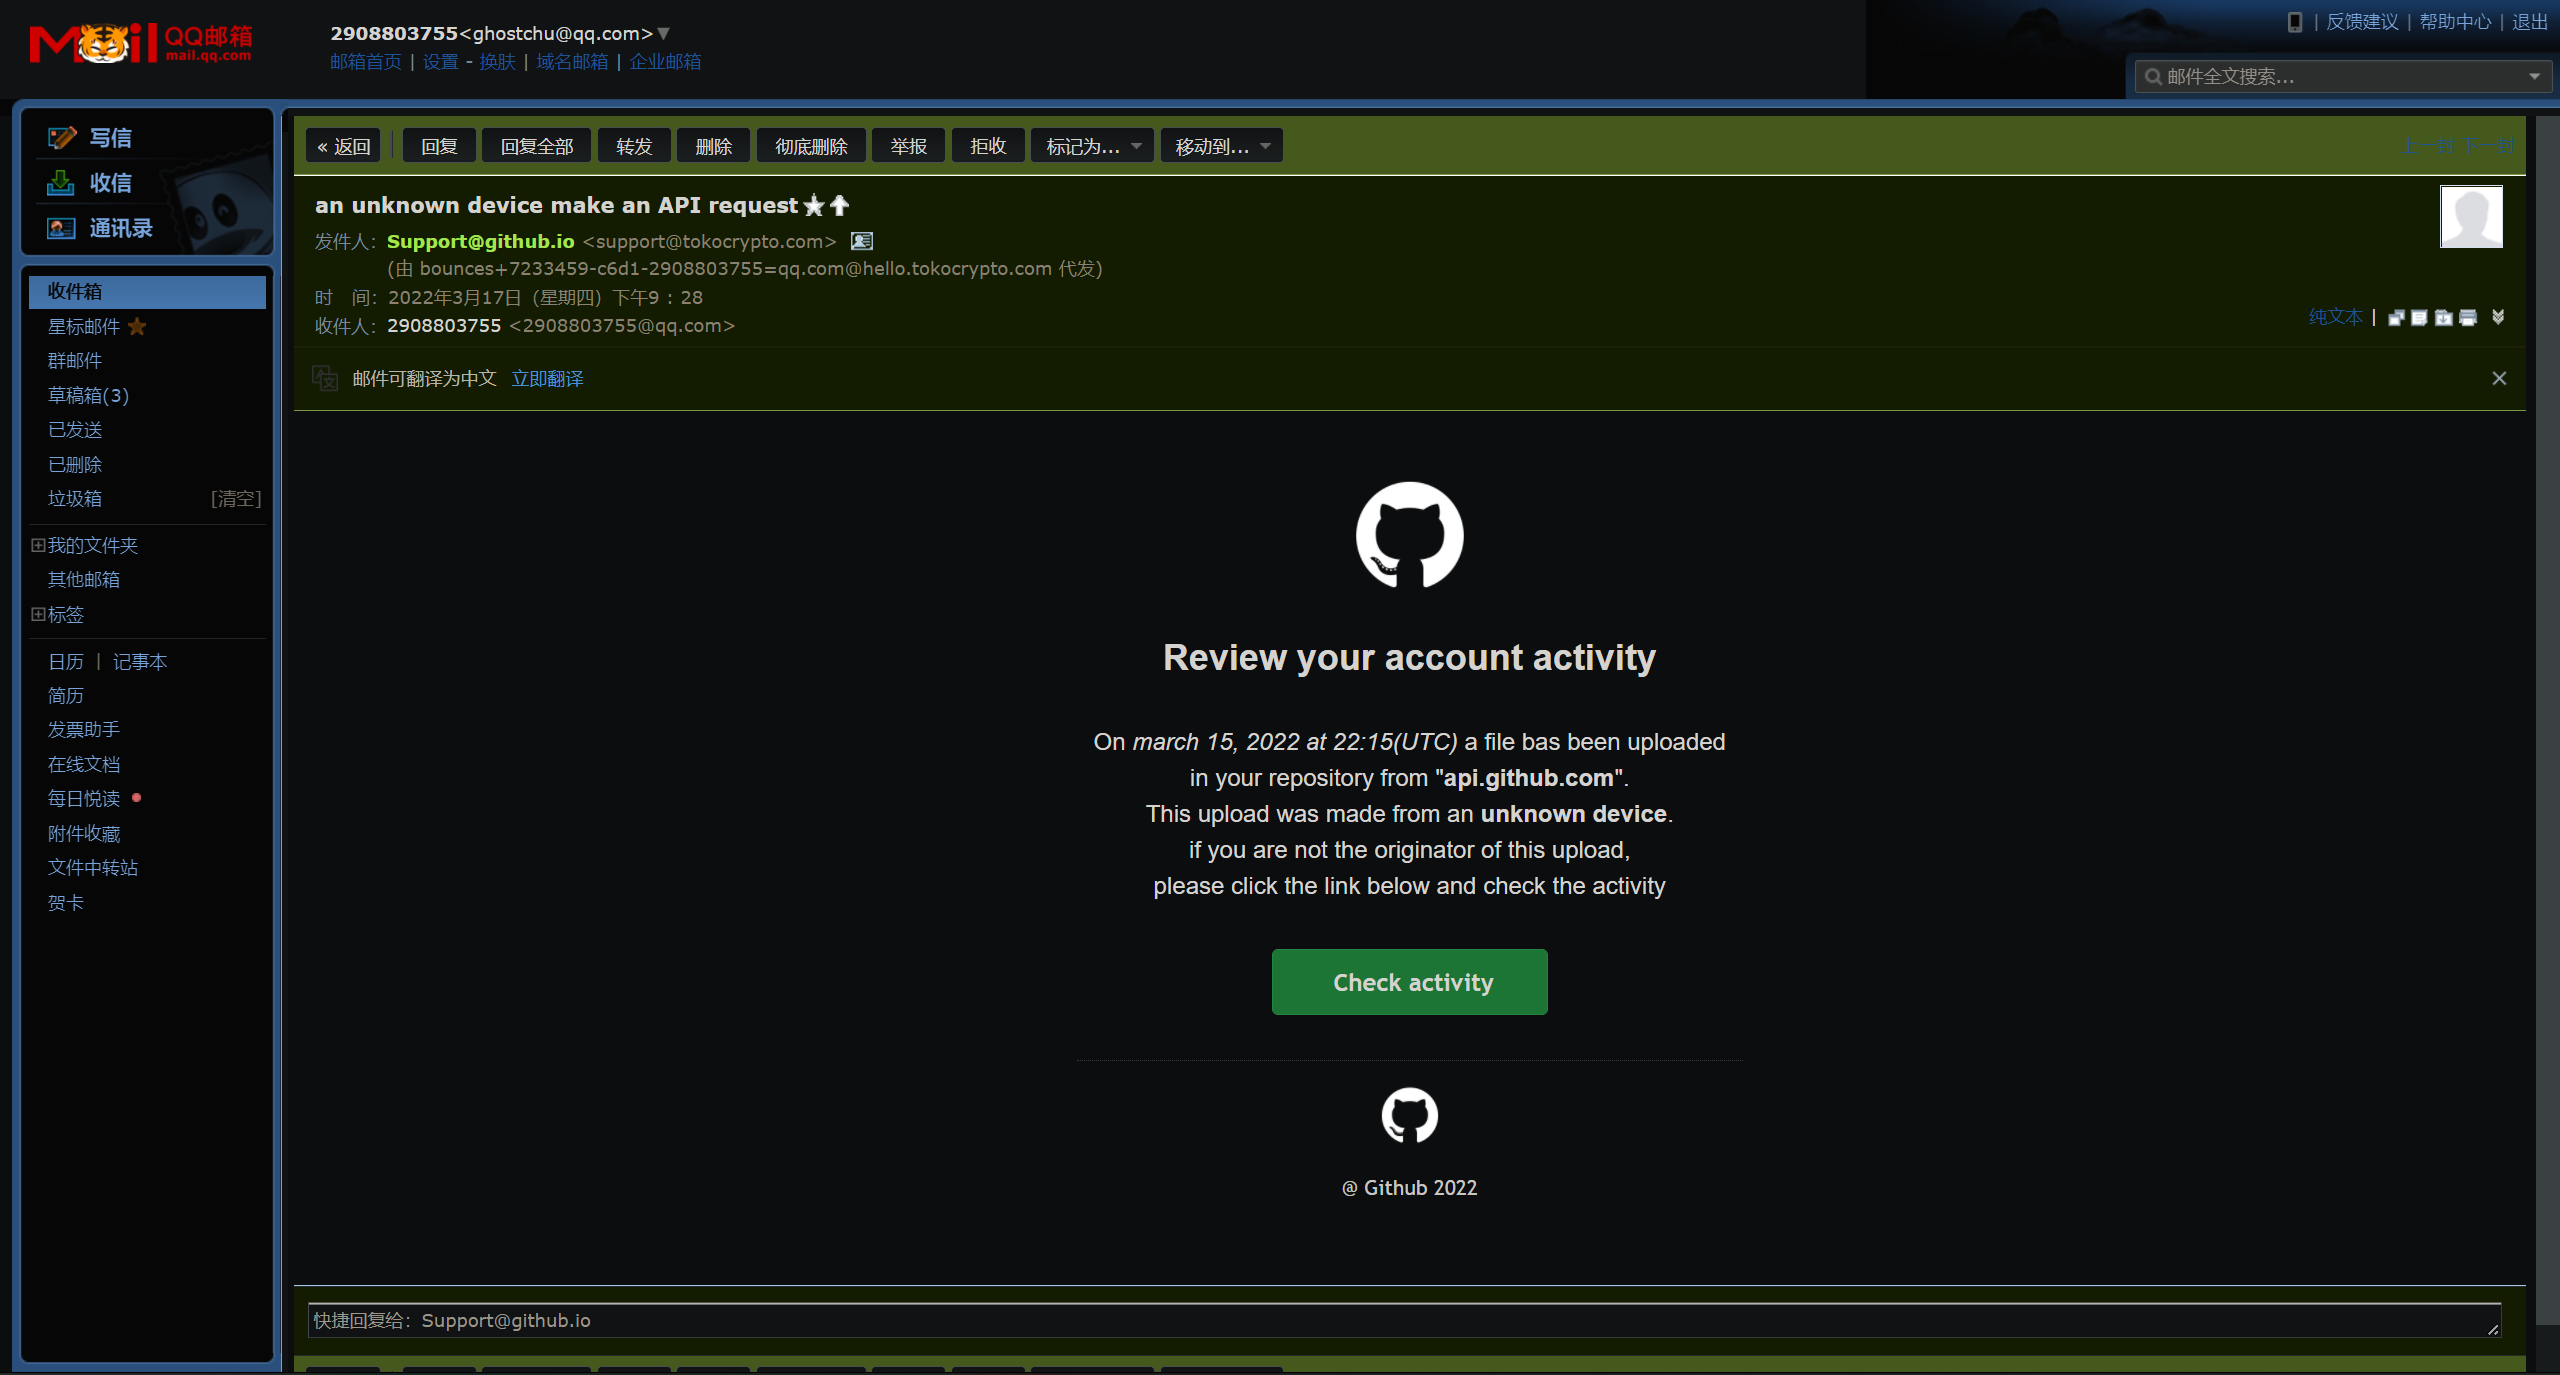The image size is (2560, 1375).
Task: Select the 收件箱 inbox folder
Action: pos(147,291)
